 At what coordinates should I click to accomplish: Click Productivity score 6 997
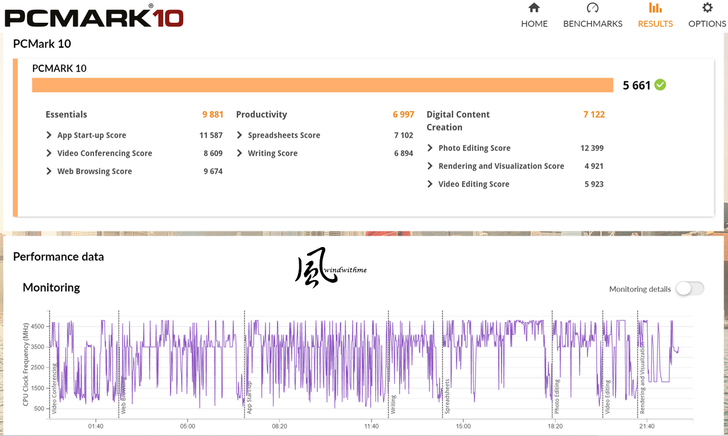403,114
